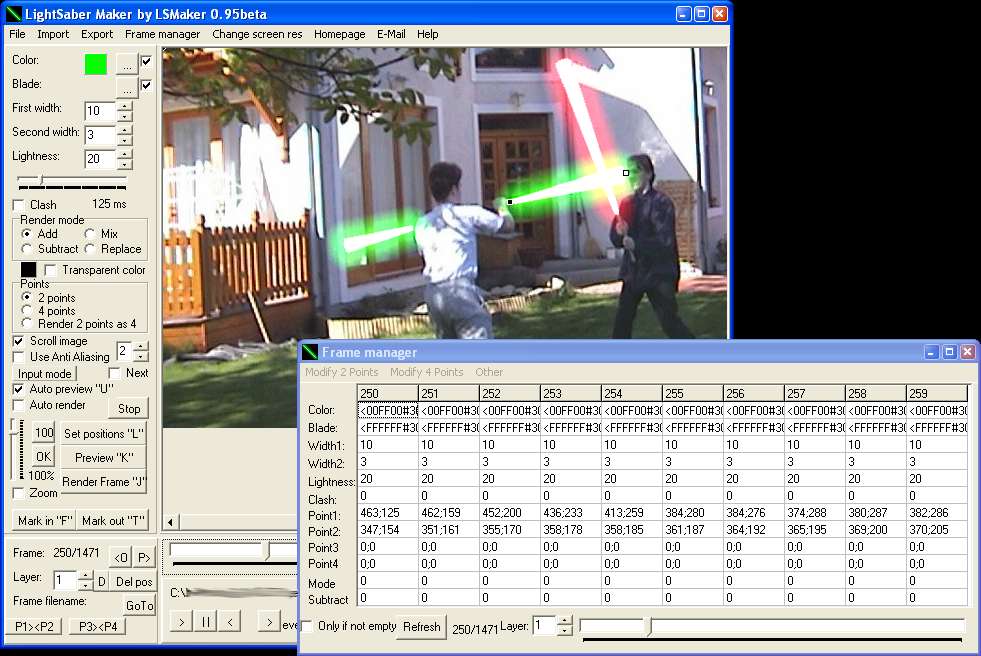Choose 'Render 2 points as 4'
Screen dimensions: 981x656
(x=26, y=323)
